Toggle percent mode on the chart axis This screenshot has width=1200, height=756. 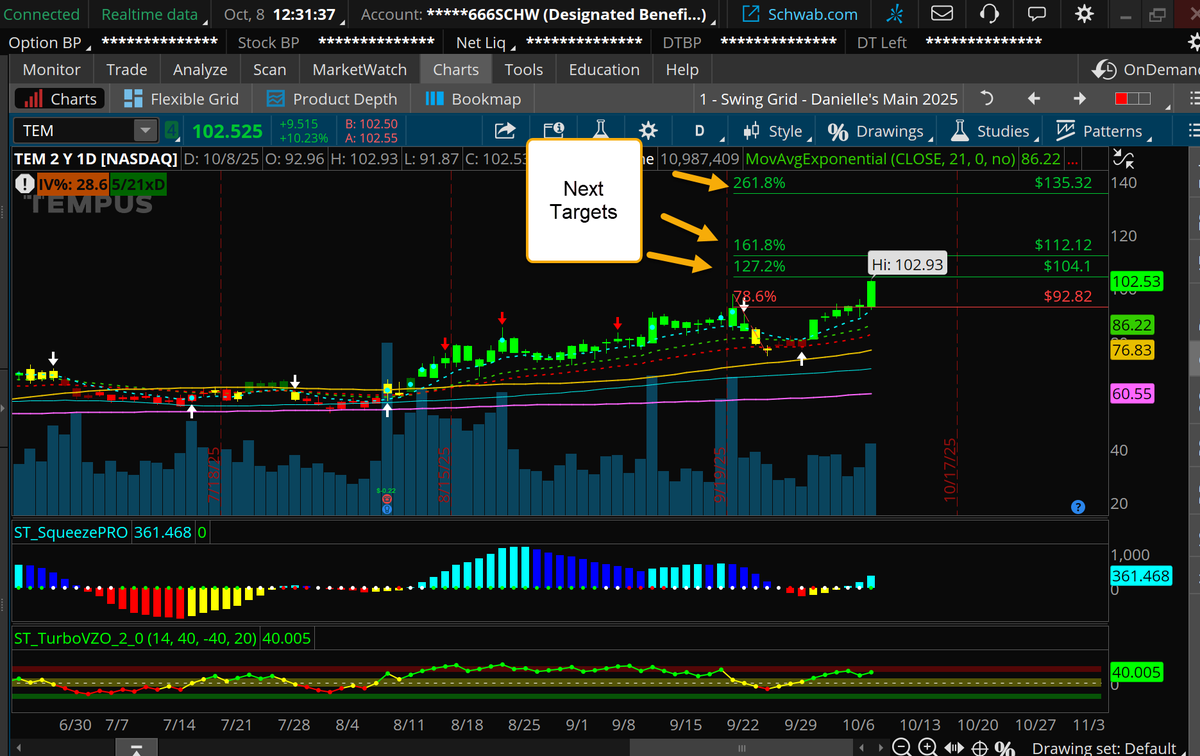click(1003, 746)
